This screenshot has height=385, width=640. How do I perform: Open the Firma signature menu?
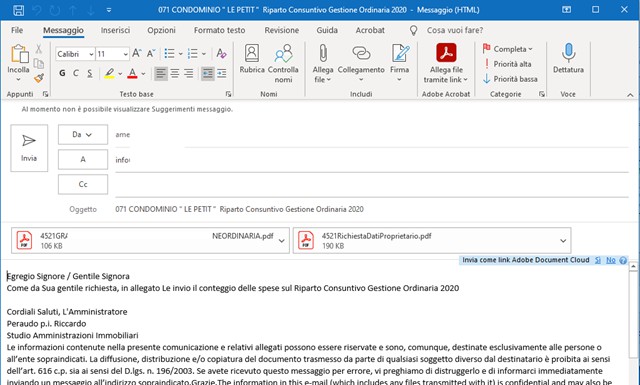(x=400, y=62)
